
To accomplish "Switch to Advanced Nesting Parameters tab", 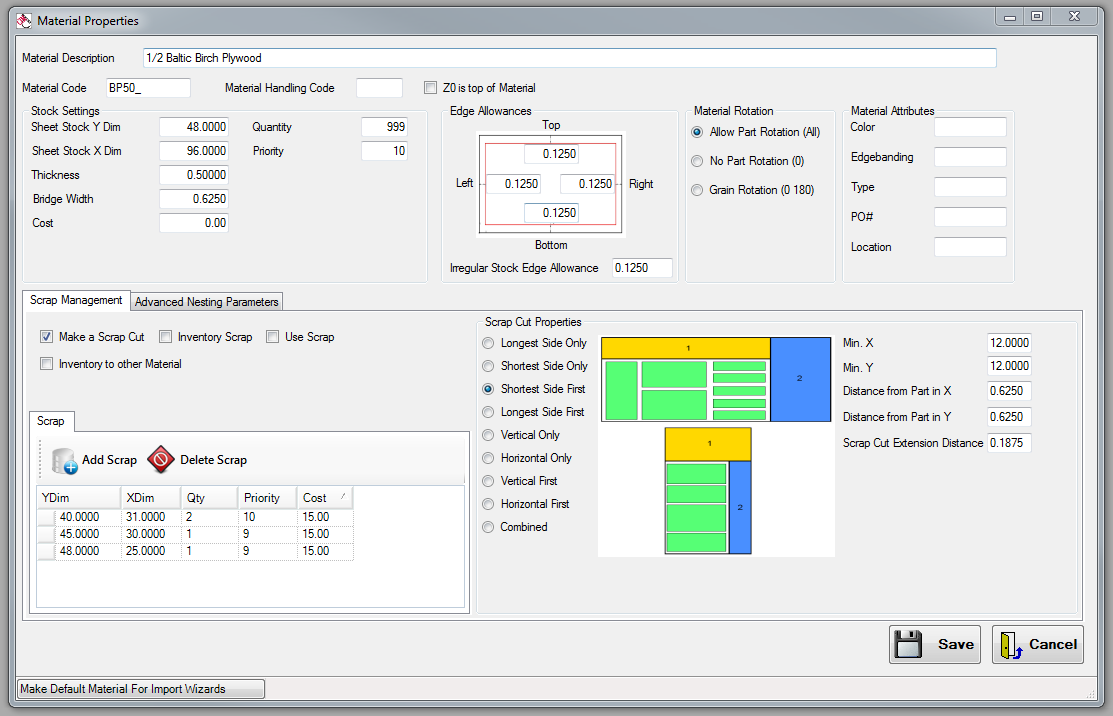I will pyautogui.click(x=207, y=302).
